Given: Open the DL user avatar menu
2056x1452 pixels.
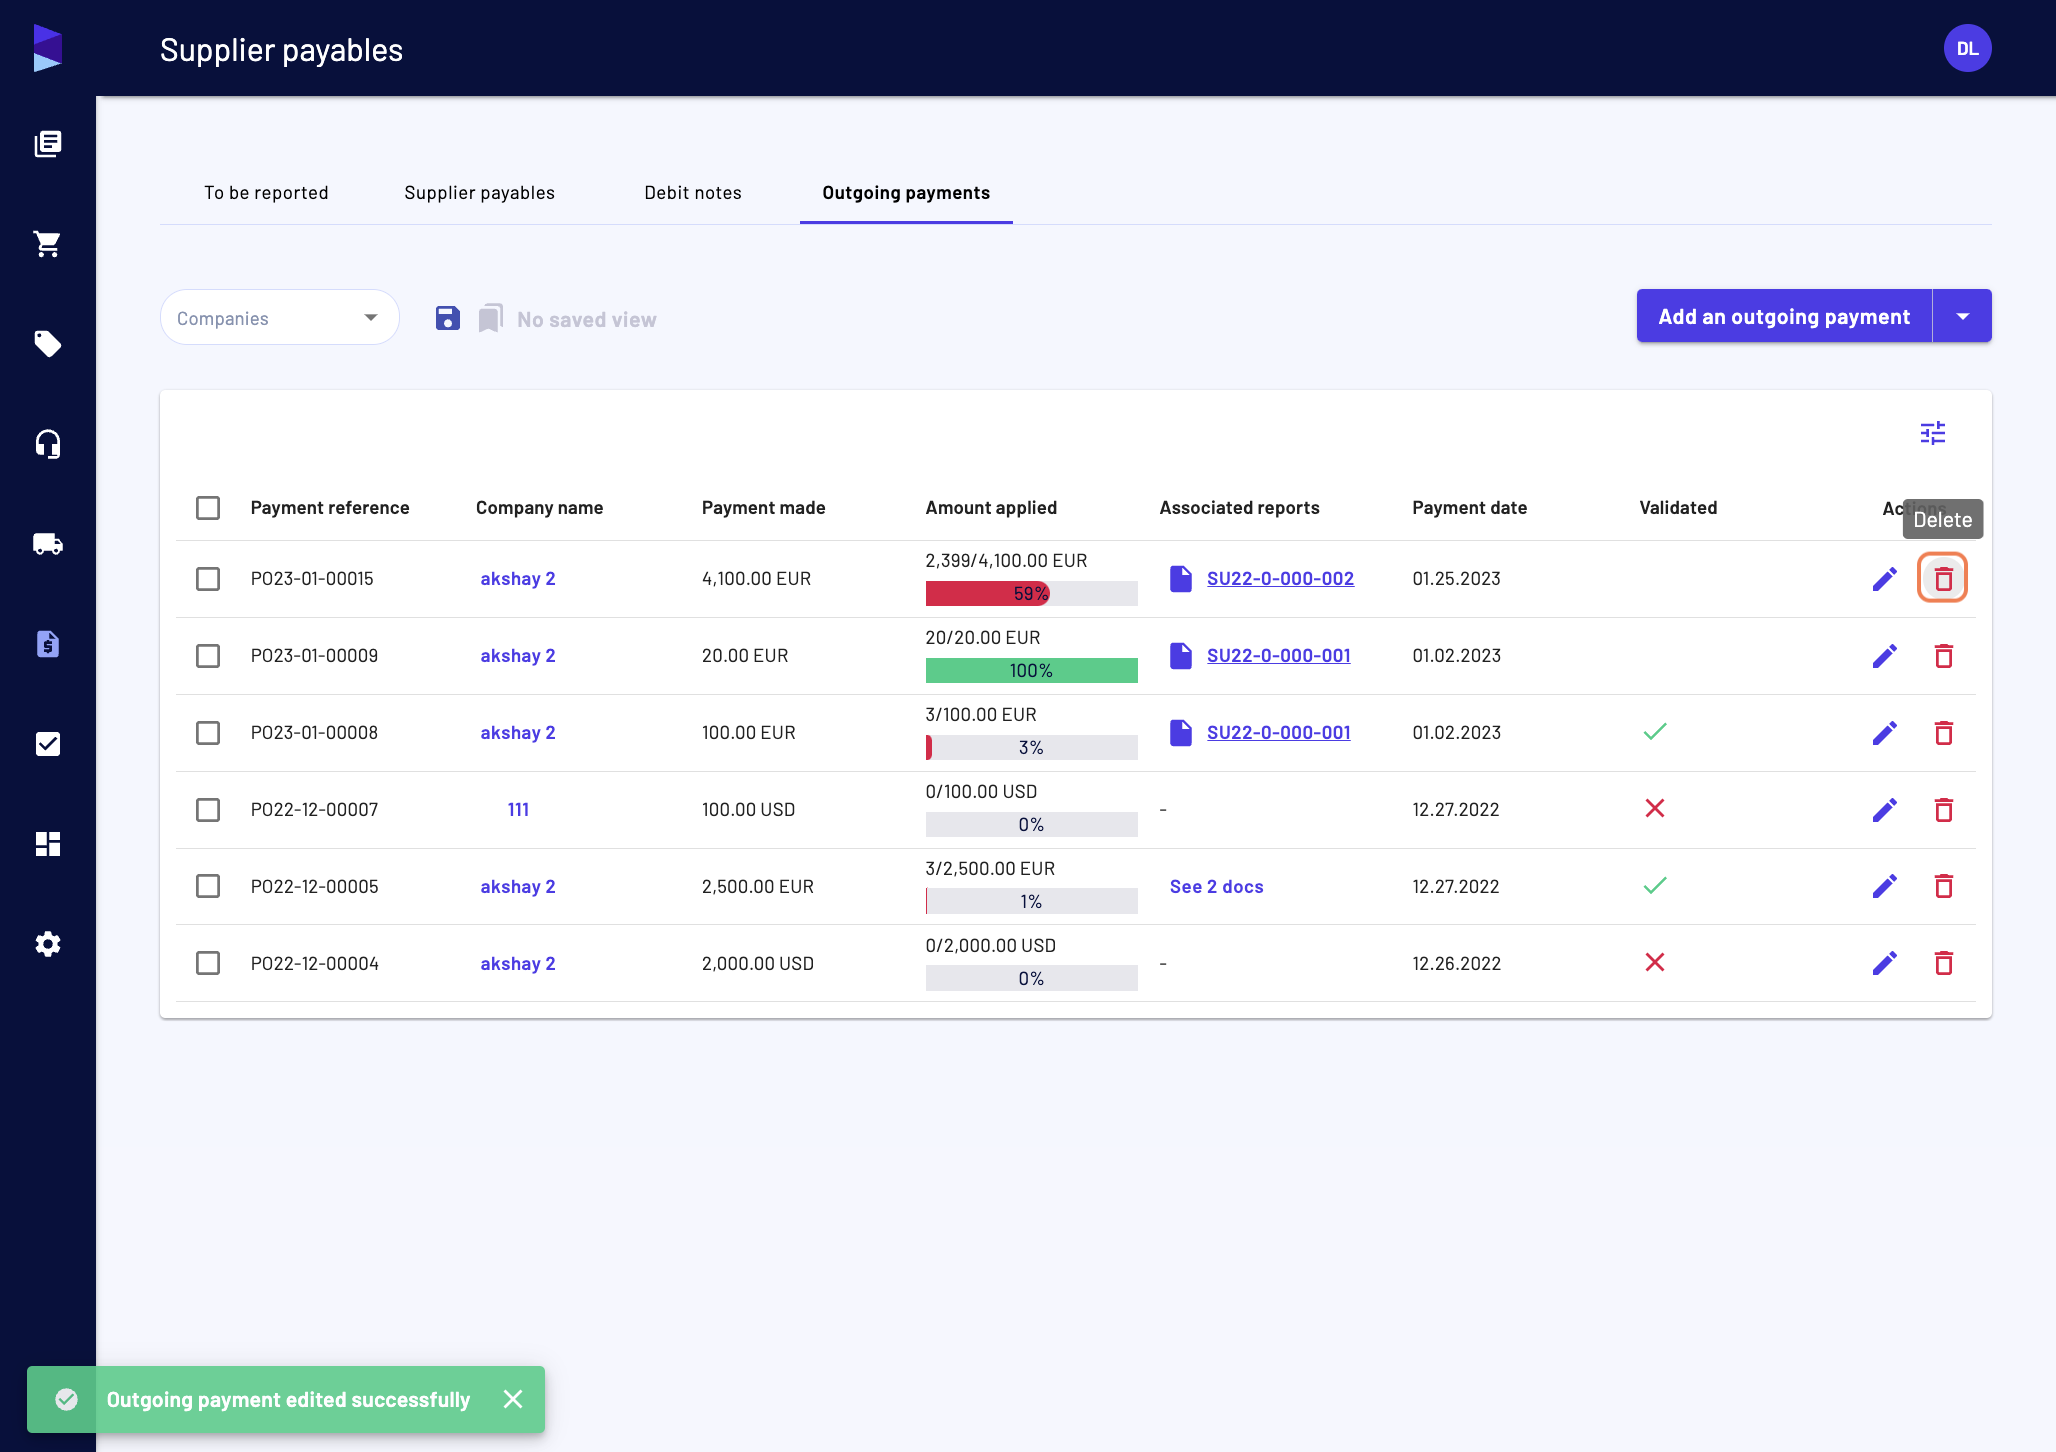Looking at the screenshot, I should [1967, 48].
